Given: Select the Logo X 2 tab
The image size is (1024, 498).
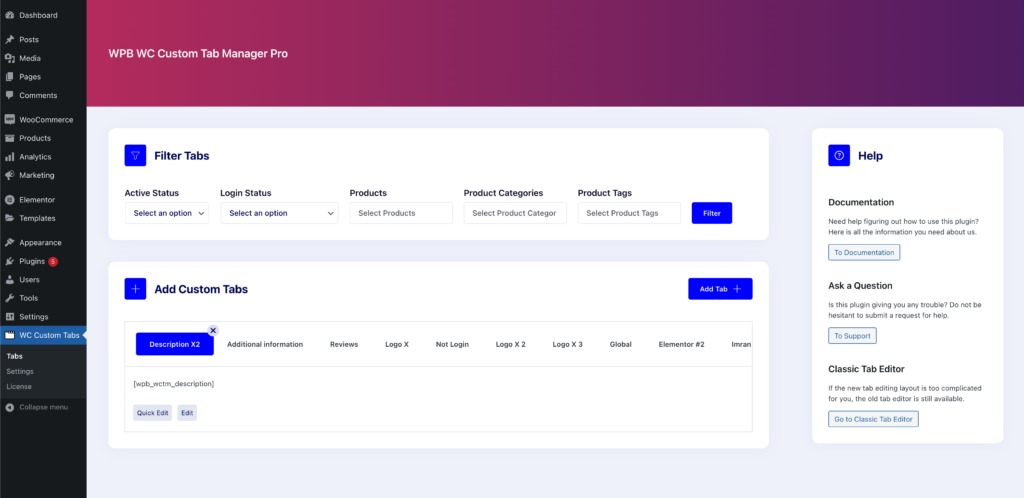Looking at the screenshot, I should pos(511,344).
